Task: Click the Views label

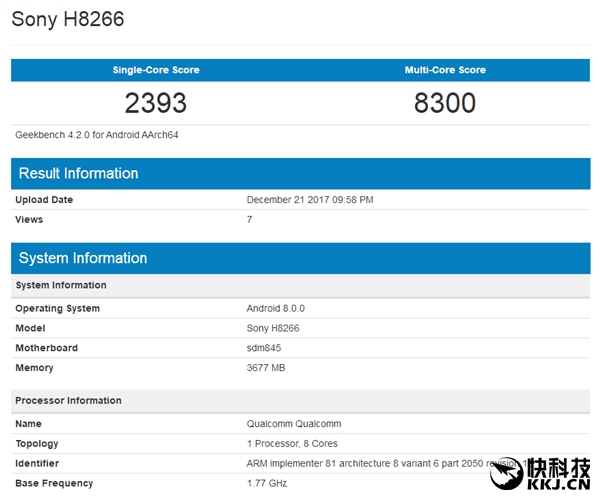Action: 29,220
